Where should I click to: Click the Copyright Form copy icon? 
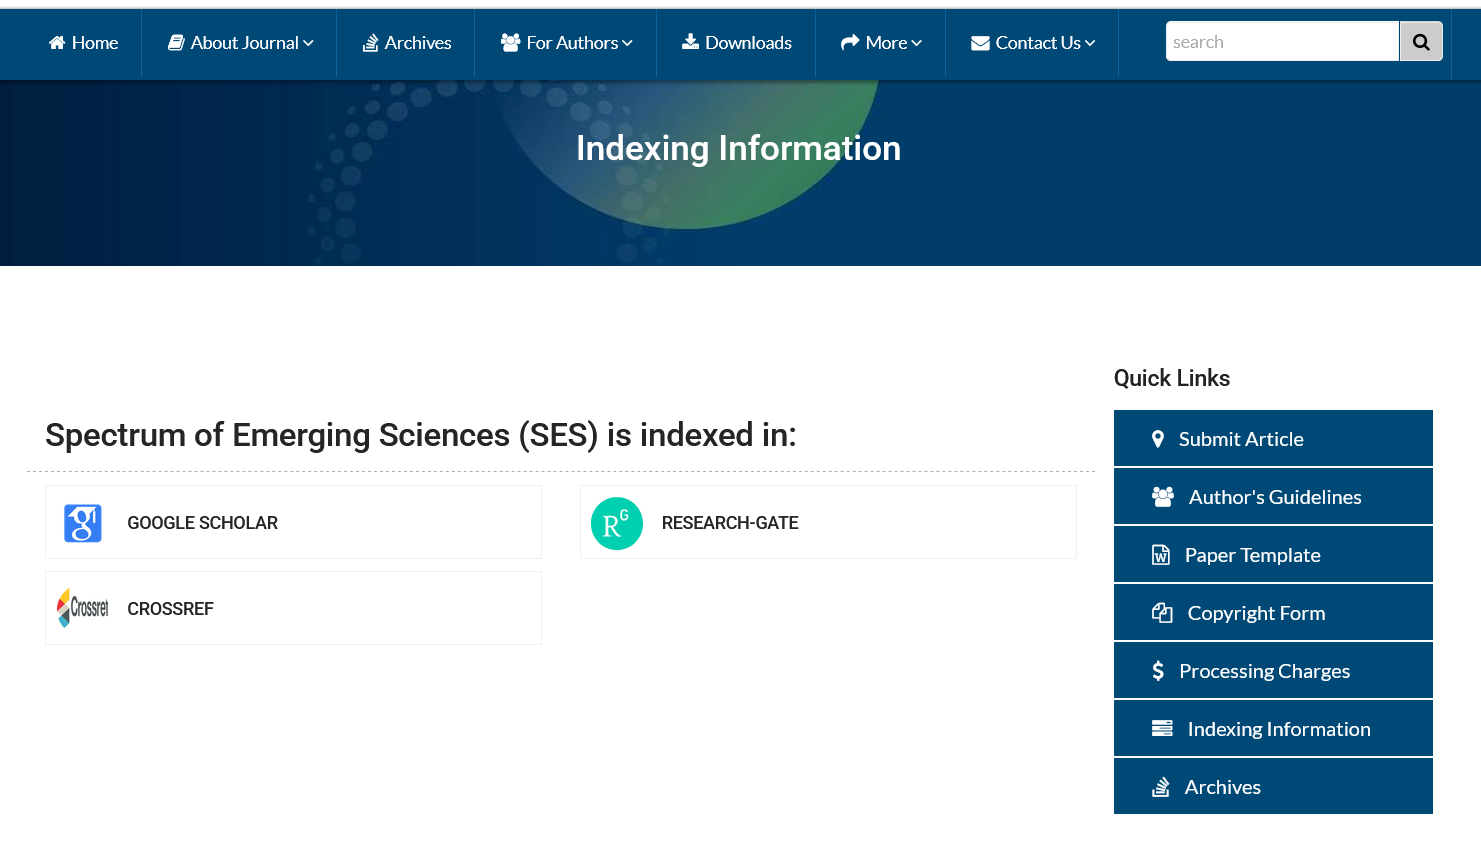coord(1162,613)
